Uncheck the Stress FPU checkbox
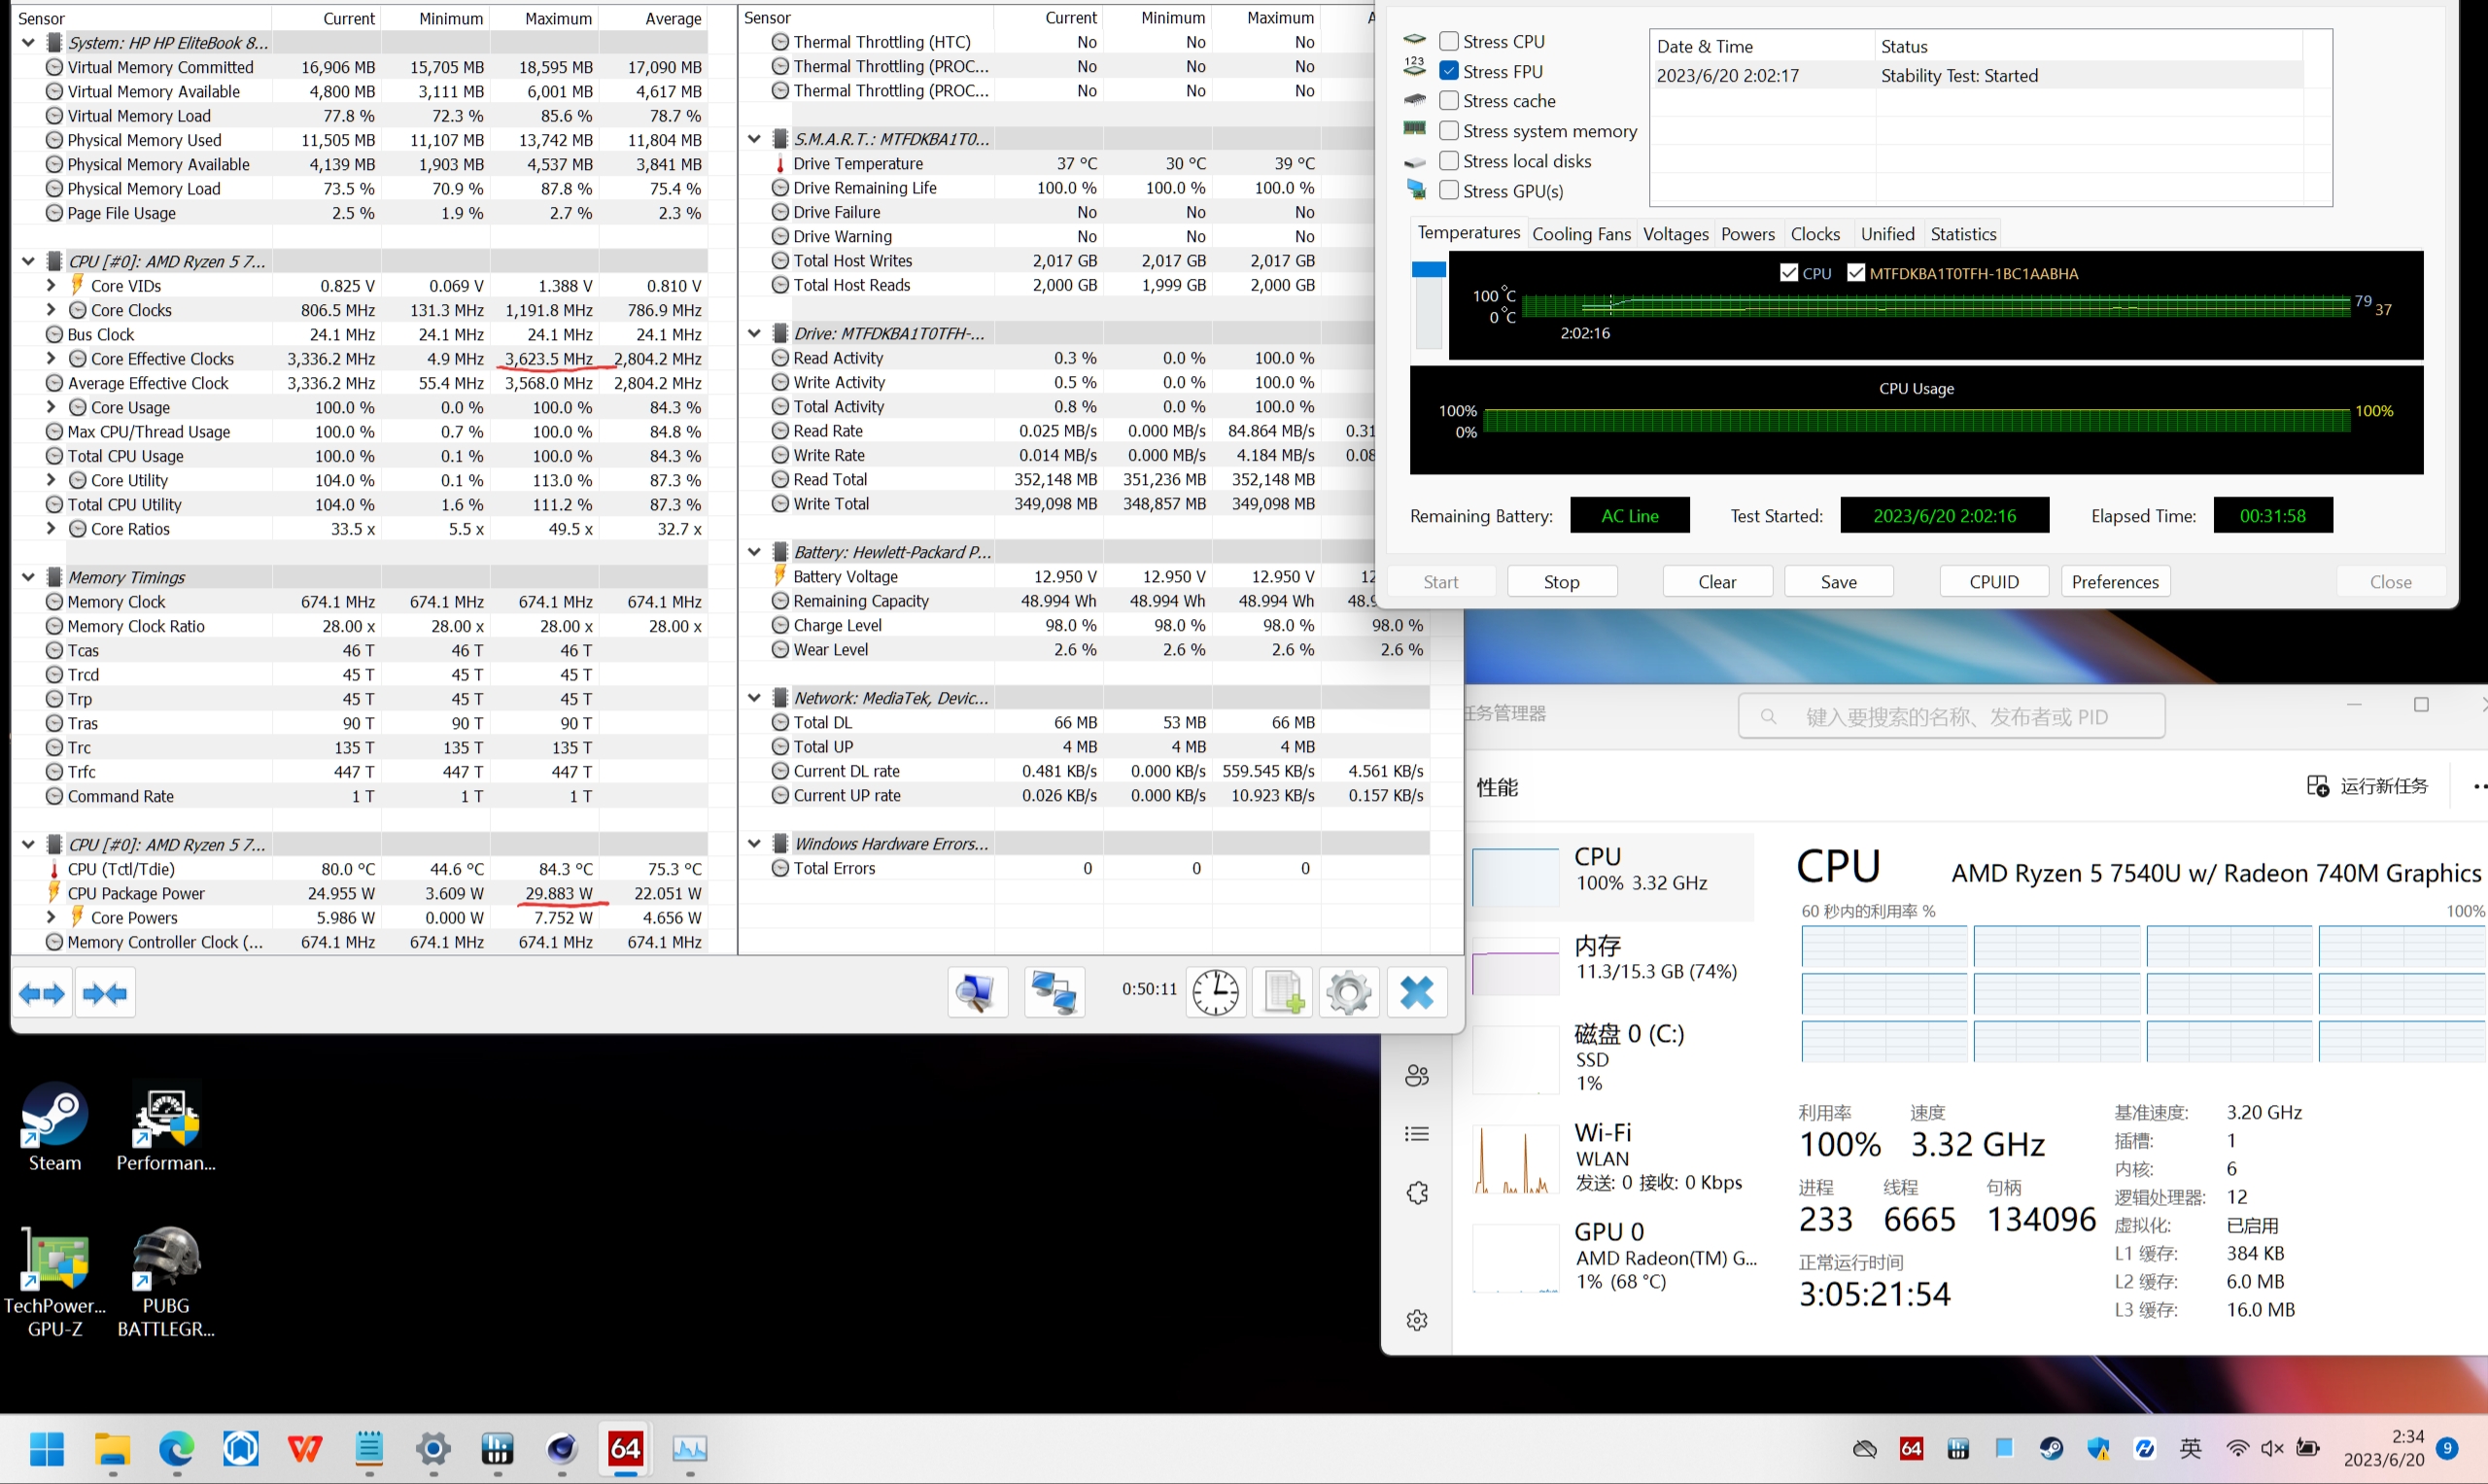 [1448, 71]
